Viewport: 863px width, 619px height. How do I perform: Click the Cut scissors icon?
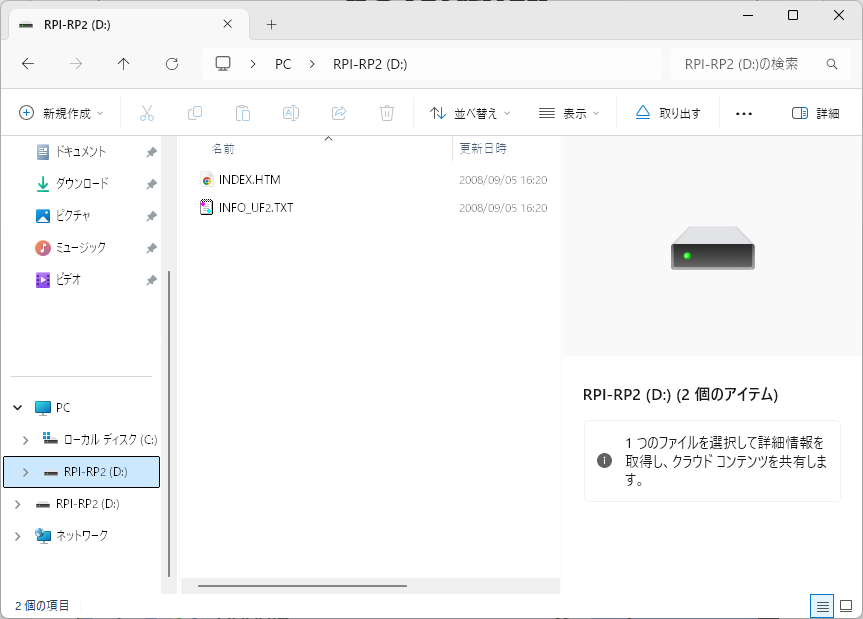[x=147, y=113]
